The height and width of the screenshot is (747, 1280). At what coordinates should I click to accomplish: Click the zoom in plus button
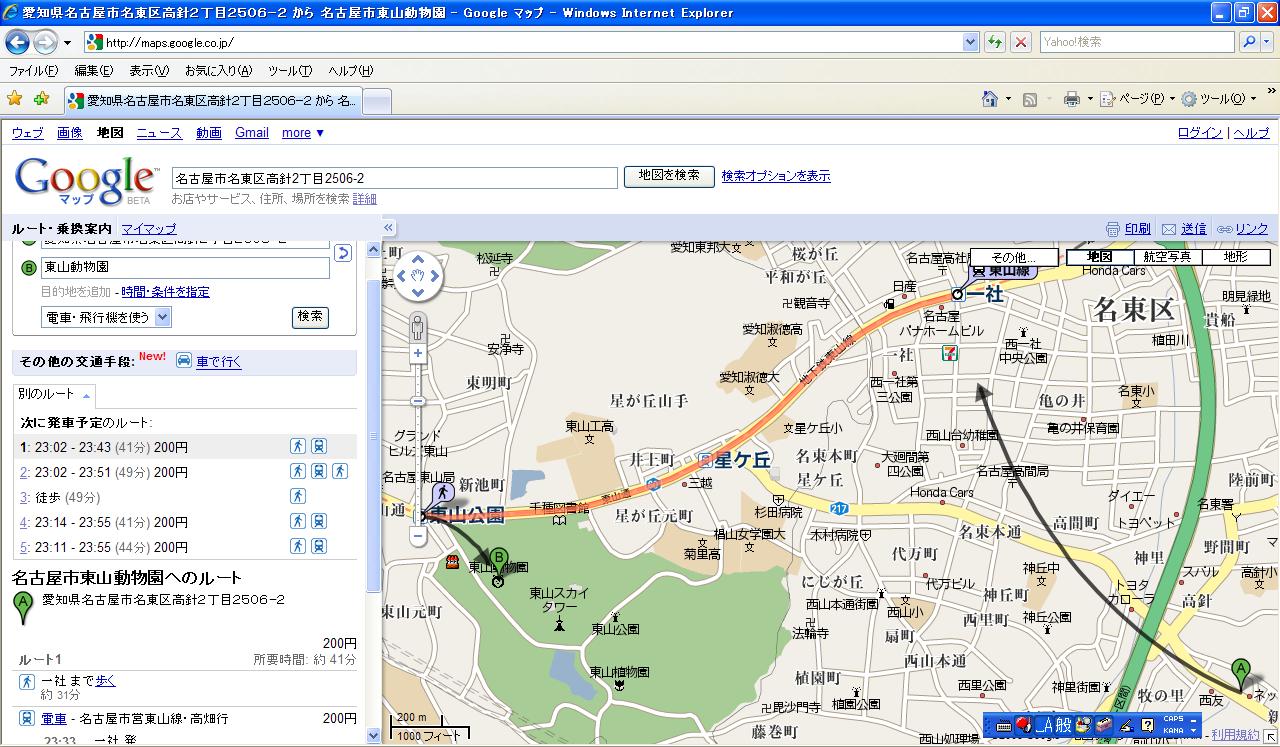point(418,353)
